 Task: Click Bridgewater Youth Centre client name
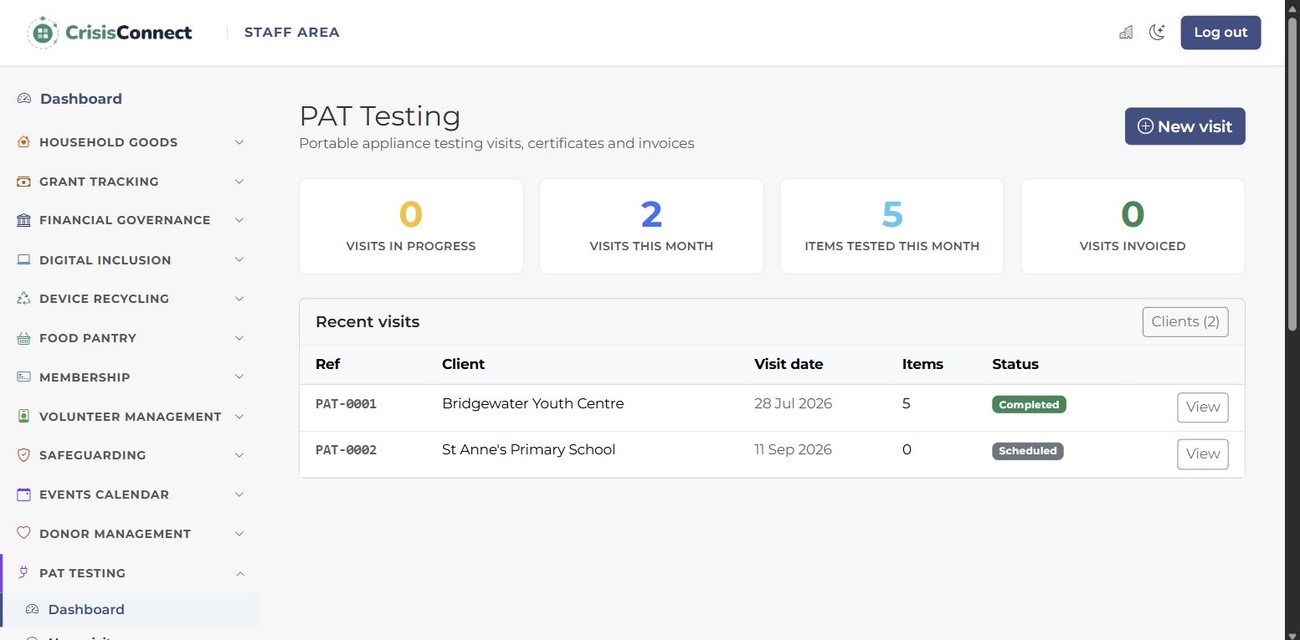pyautogui.click(x=533, y=403)
